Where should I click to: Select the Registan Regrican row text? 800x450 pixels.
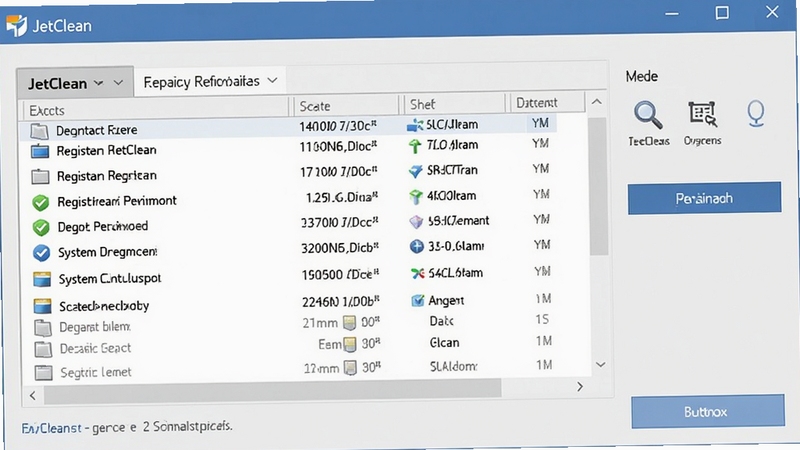pos(107,176)
